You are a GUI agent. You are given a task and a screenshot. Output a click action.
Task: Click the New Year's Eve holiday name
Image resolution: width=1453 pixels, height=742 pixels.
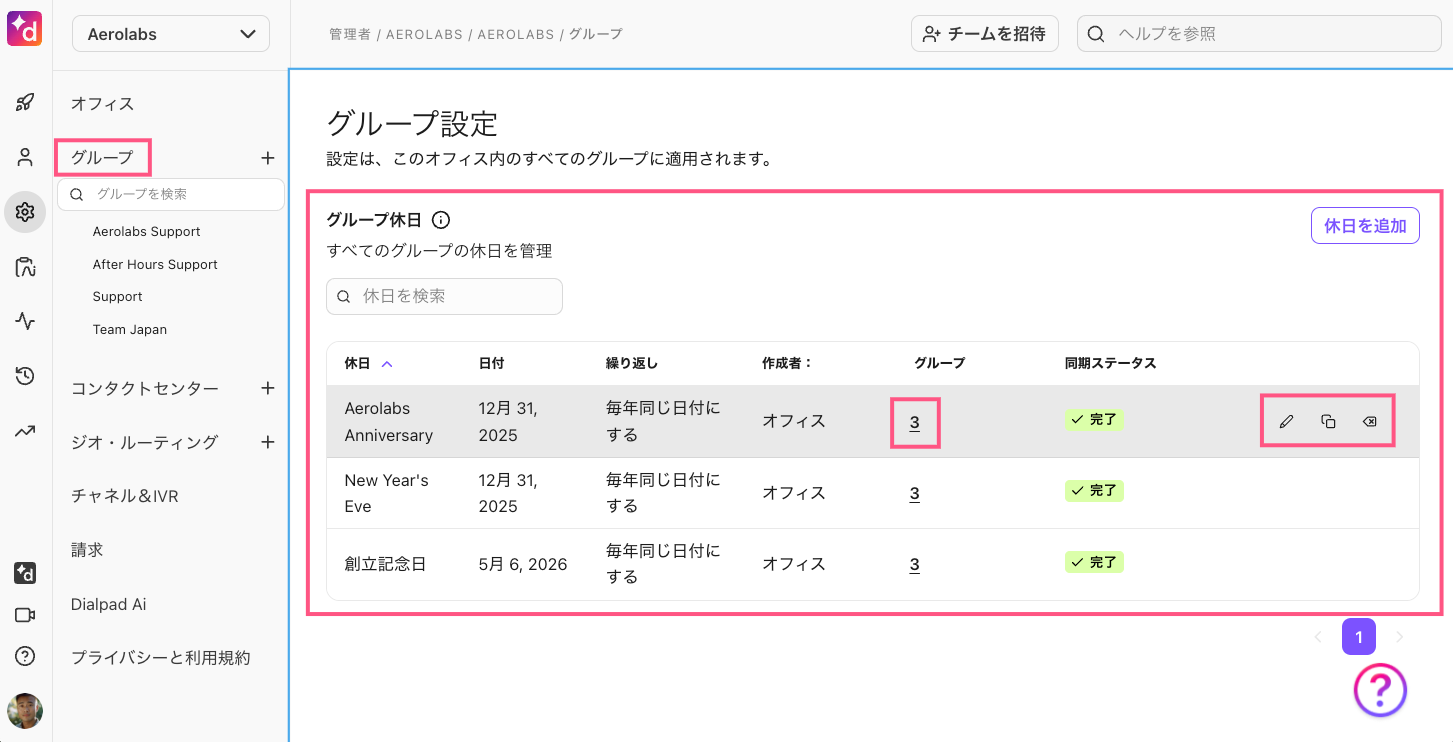tap(386, 493)
